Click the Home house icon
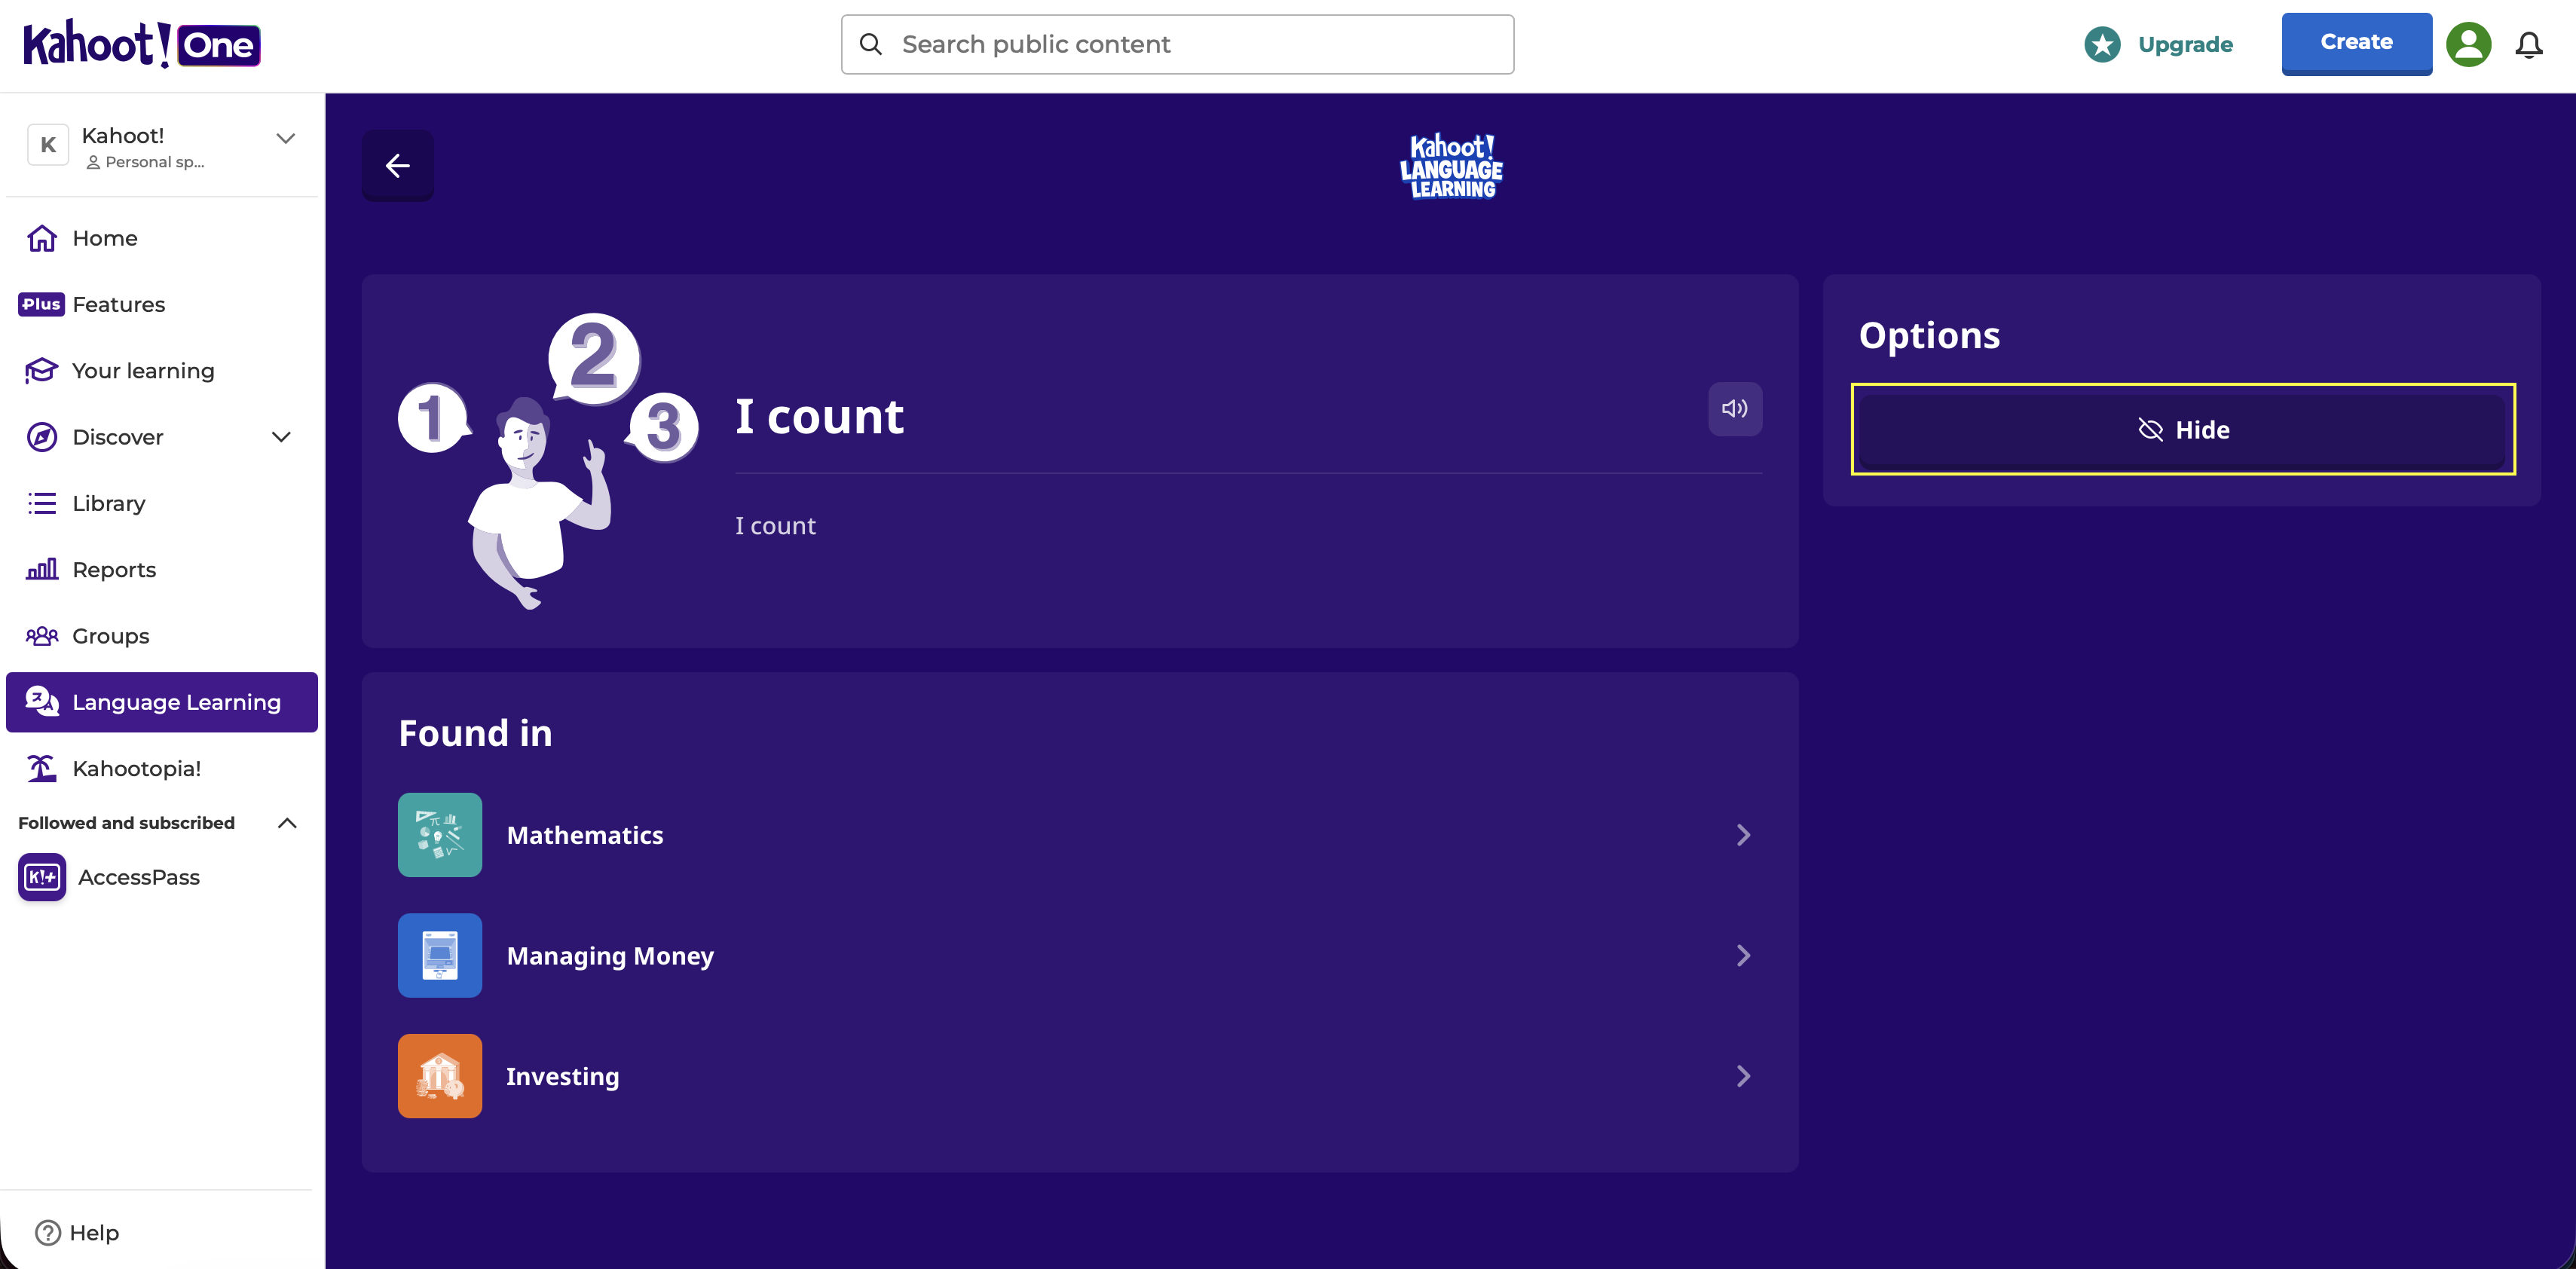This screenshot has height=1269, width=2576. (42, 238)
